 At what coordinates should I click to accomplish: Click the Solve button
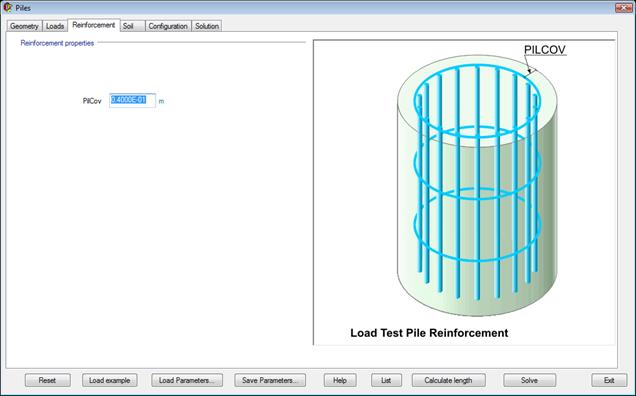coord(530,380)
